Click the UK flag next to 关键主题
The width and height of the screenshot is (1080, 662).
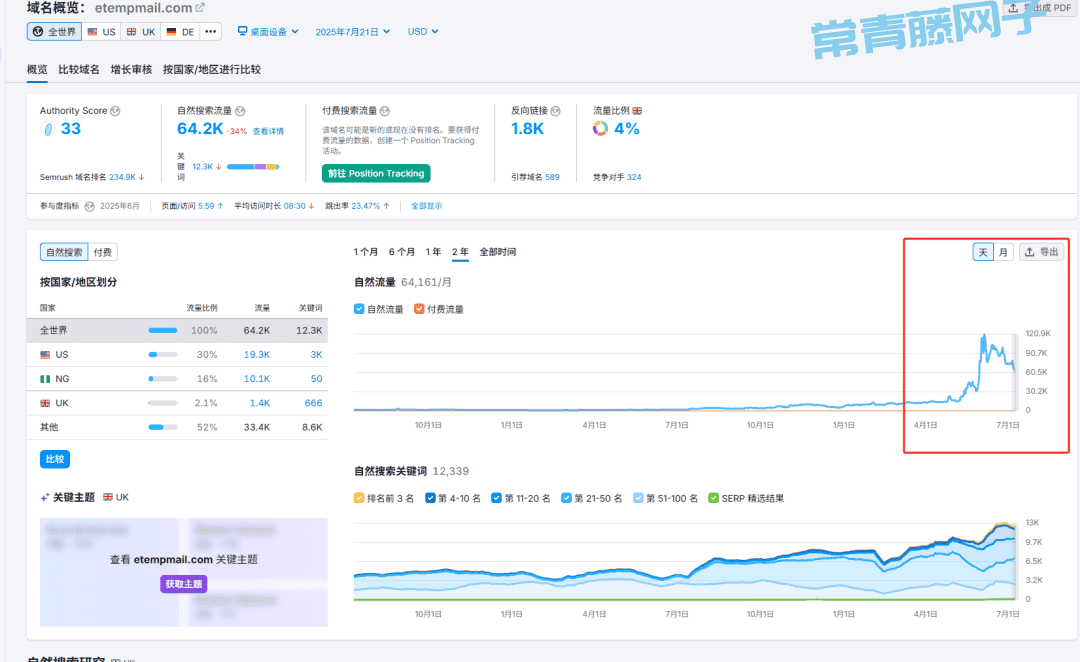(x=108, y=497)
